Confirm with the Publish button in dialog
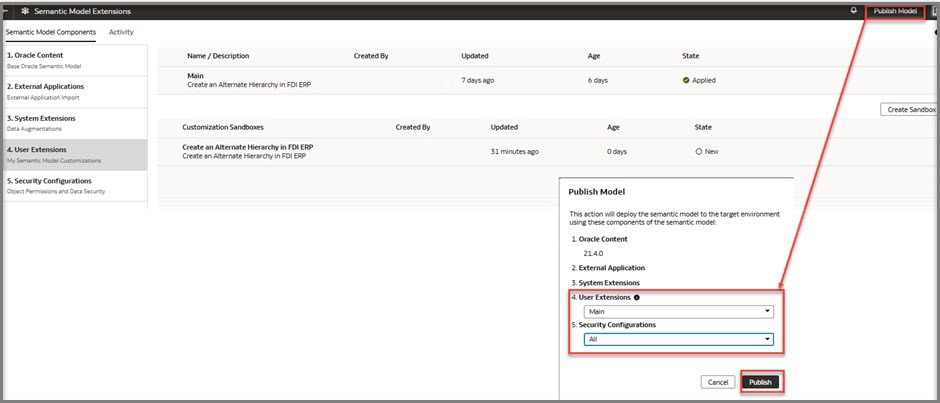The height and width of the screenshot is (403, 940). click(x=760, y=382)
